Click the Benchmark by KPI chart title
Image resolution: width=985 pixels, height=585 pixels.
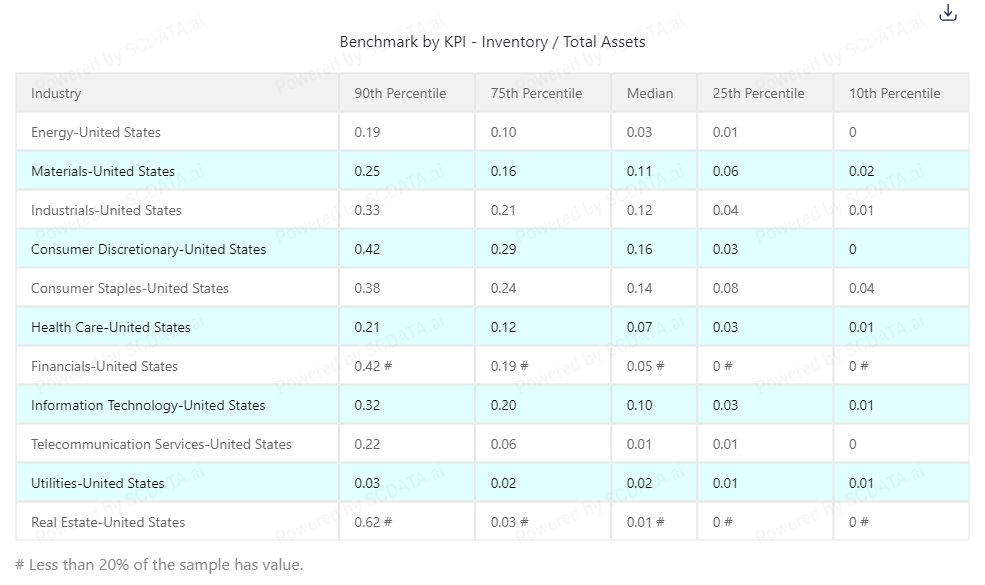492,42
